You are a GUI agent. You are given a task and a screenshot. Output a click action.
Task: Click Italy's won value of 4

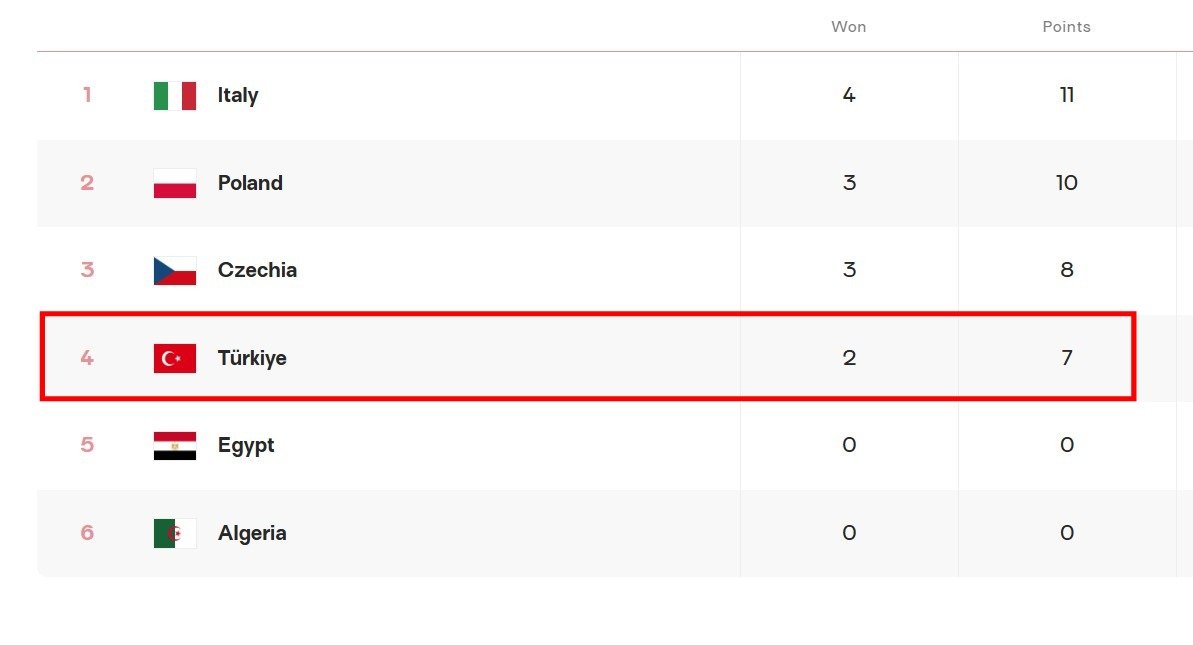point(849,95)
